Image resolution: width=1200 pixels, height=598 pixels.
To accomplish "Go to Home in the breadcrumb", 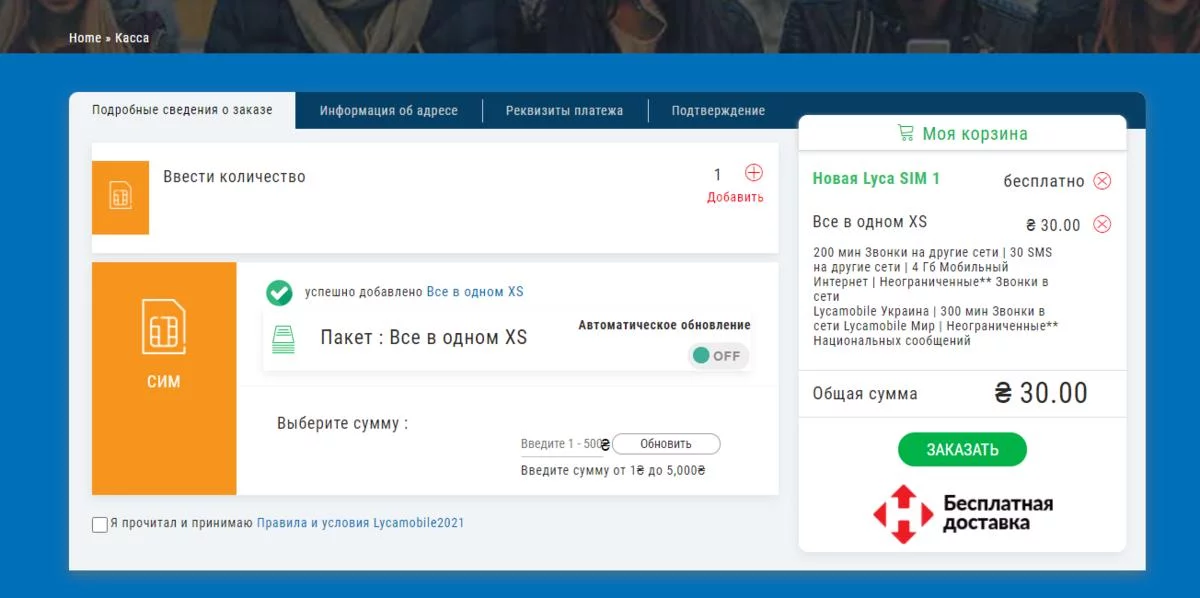I will click(85, 38).
